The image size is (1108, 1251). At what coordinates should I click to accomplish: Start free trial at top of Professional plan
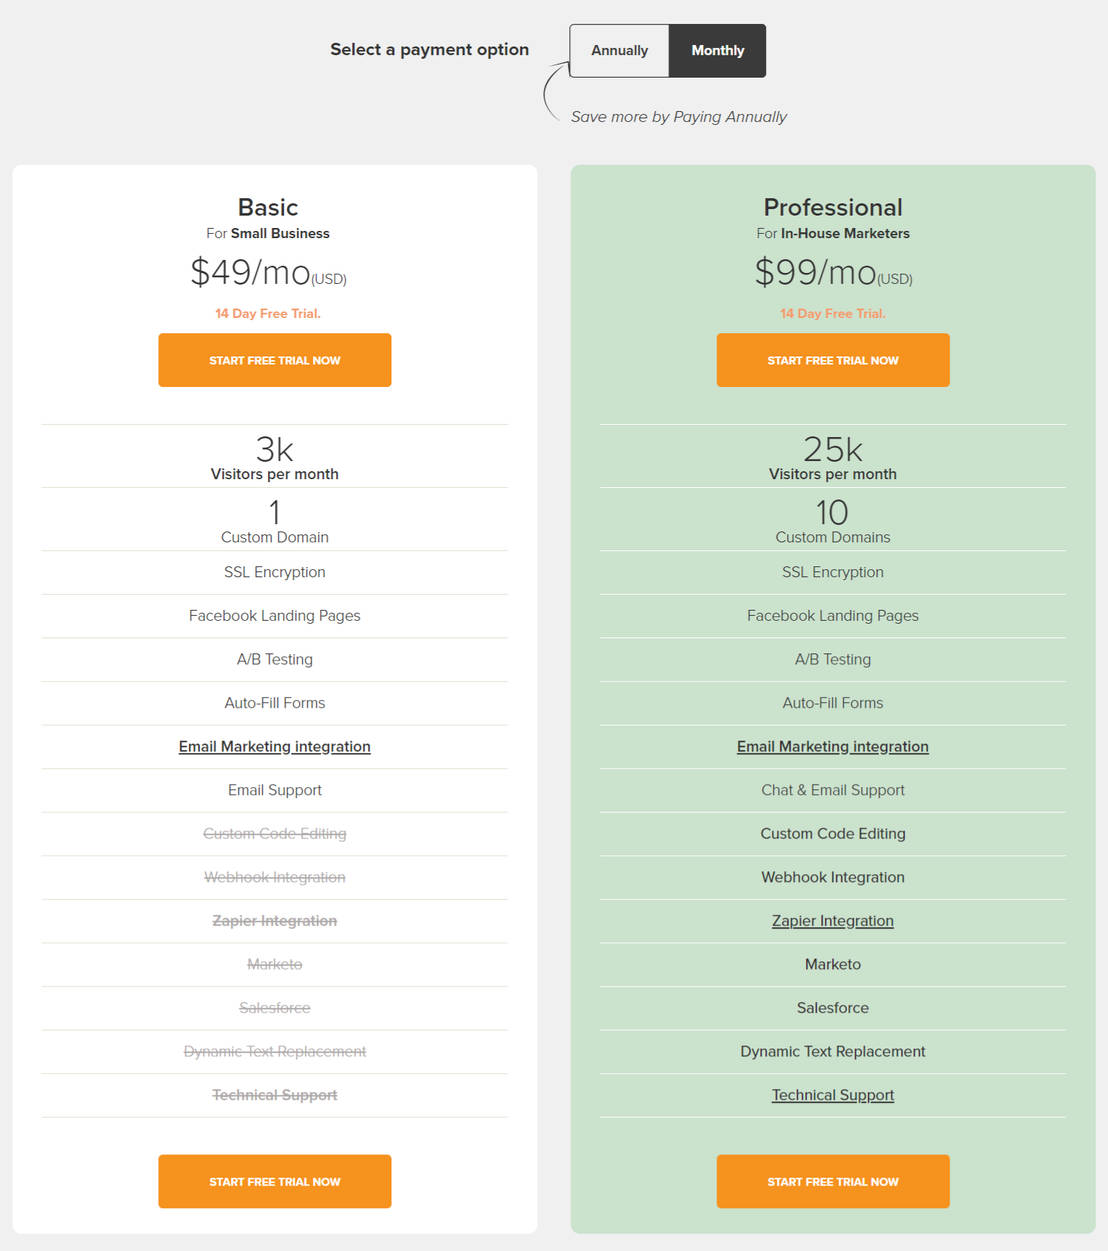point(833,360)
